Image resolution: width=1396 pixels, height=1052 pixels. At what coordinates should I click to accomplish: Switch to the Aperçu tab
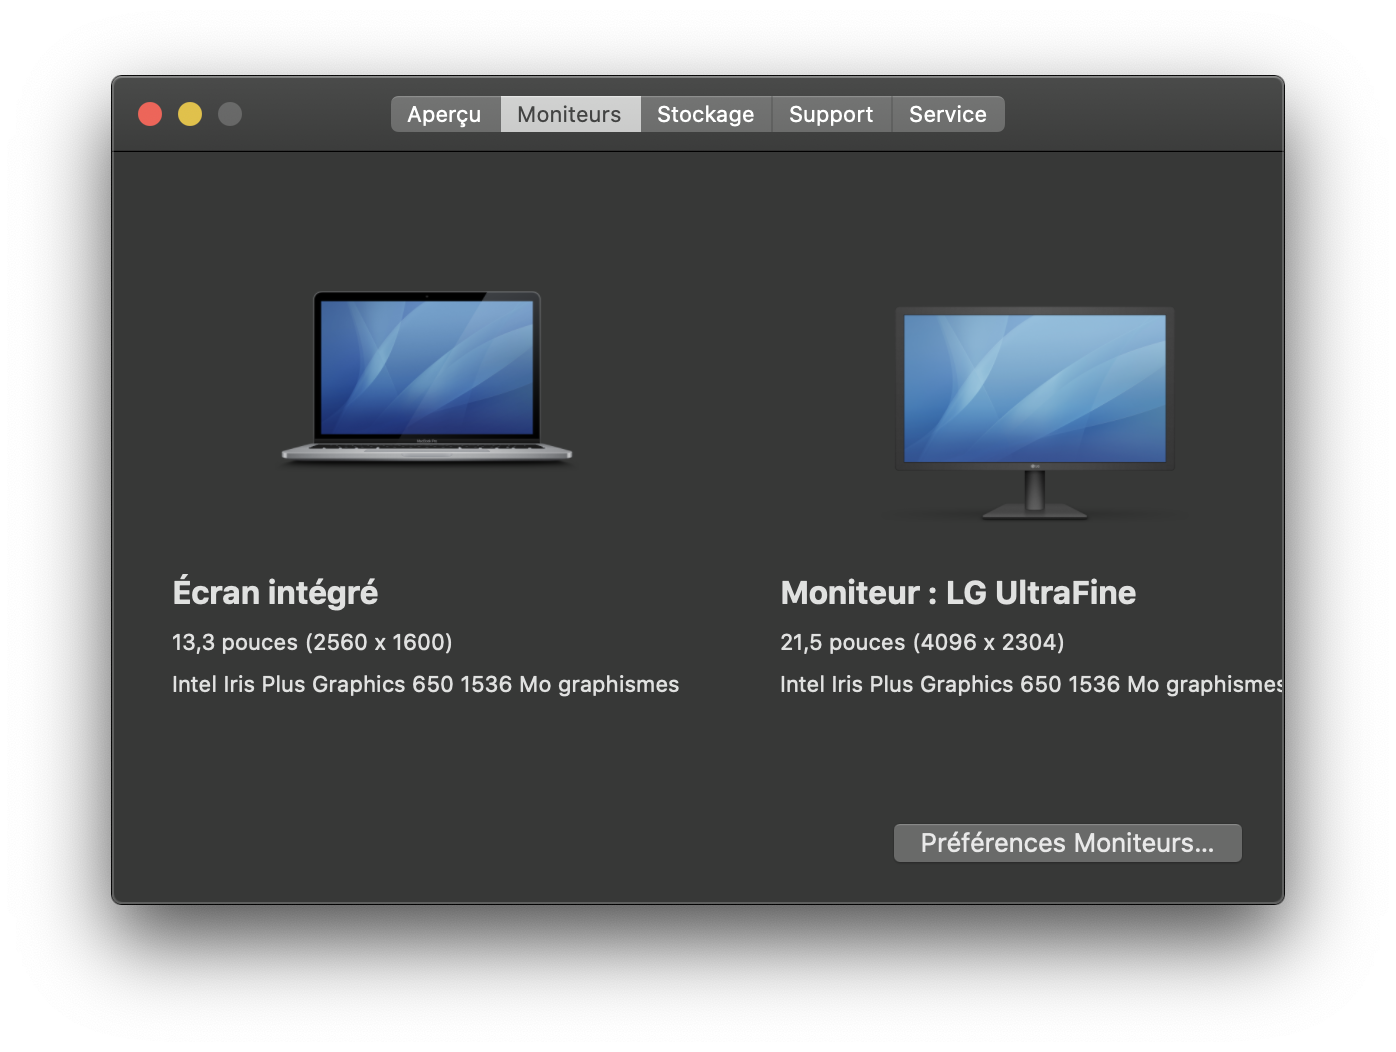[x=445, y=114]
